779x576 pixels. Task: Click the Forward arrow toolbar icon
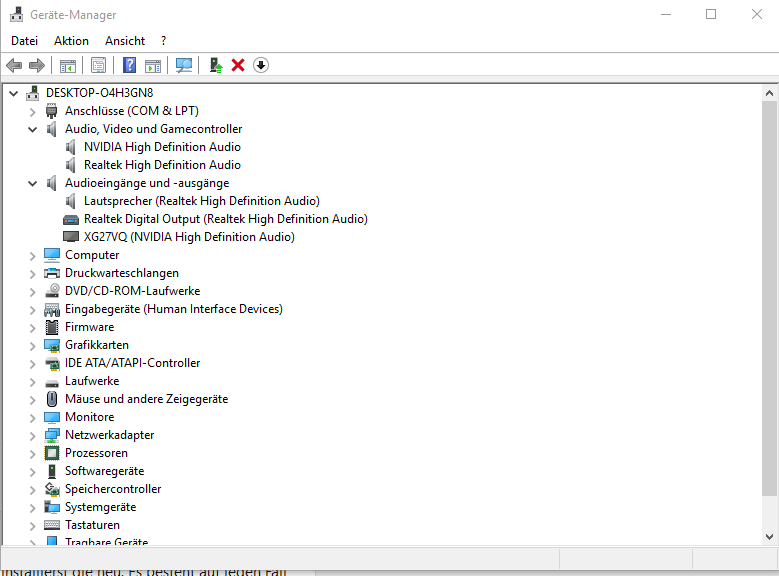(37, 65)
